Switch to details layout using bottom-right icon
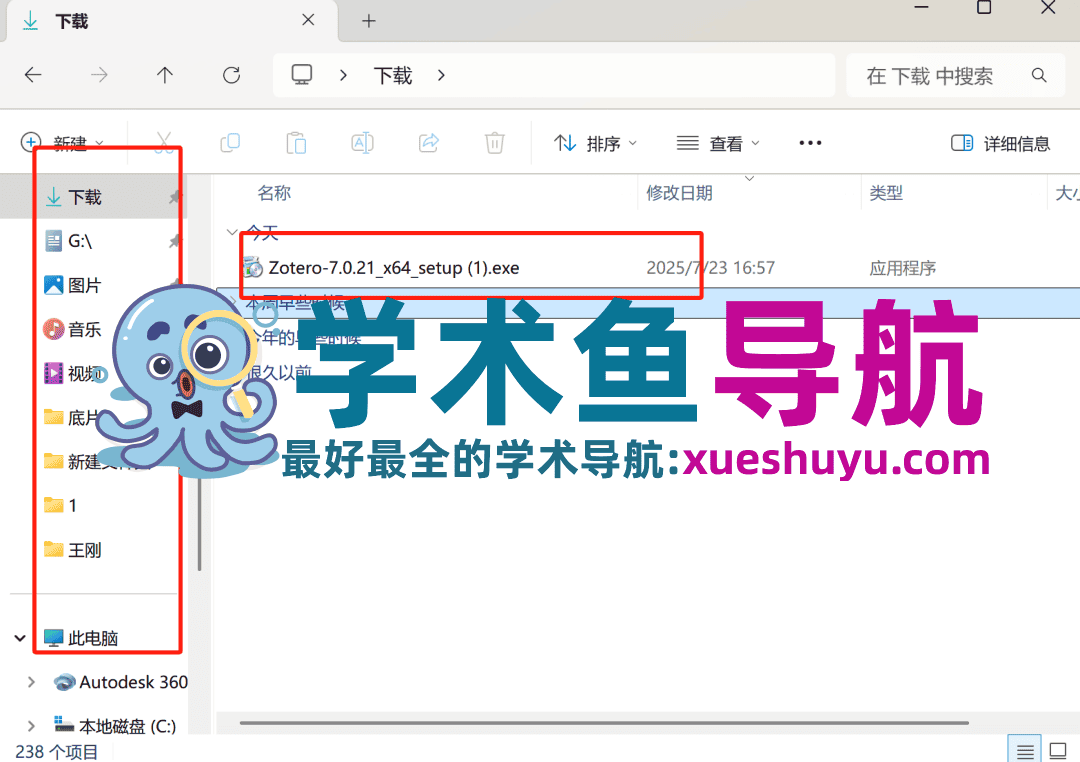 point(1024,748)
